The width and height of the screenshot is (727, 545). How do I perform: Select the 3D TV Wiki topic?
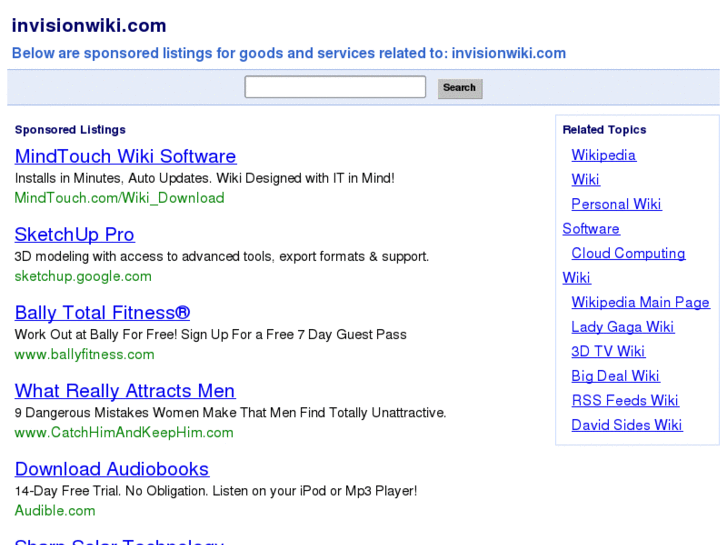(x=608, y=352)
